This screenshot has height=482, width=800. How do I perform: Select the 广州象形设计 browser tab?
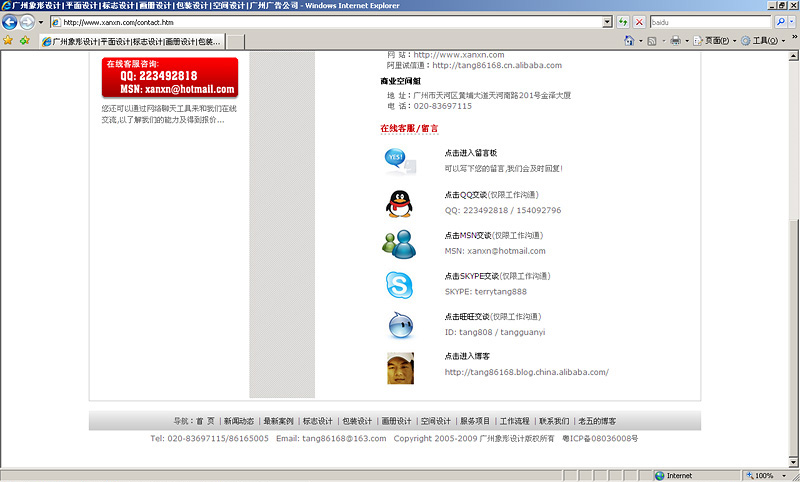[132, 42]
